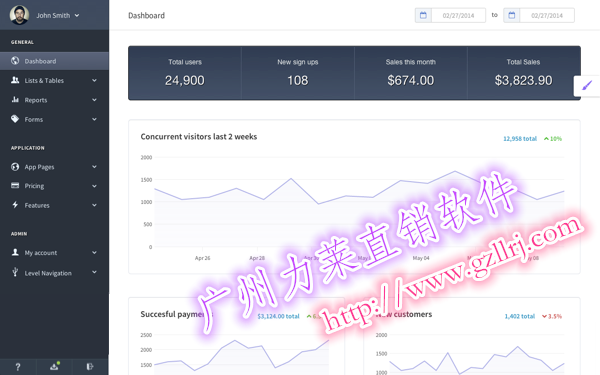Expand the Level Navigation chevron
The width and height of the screenshot is (600, 375).
94,272
